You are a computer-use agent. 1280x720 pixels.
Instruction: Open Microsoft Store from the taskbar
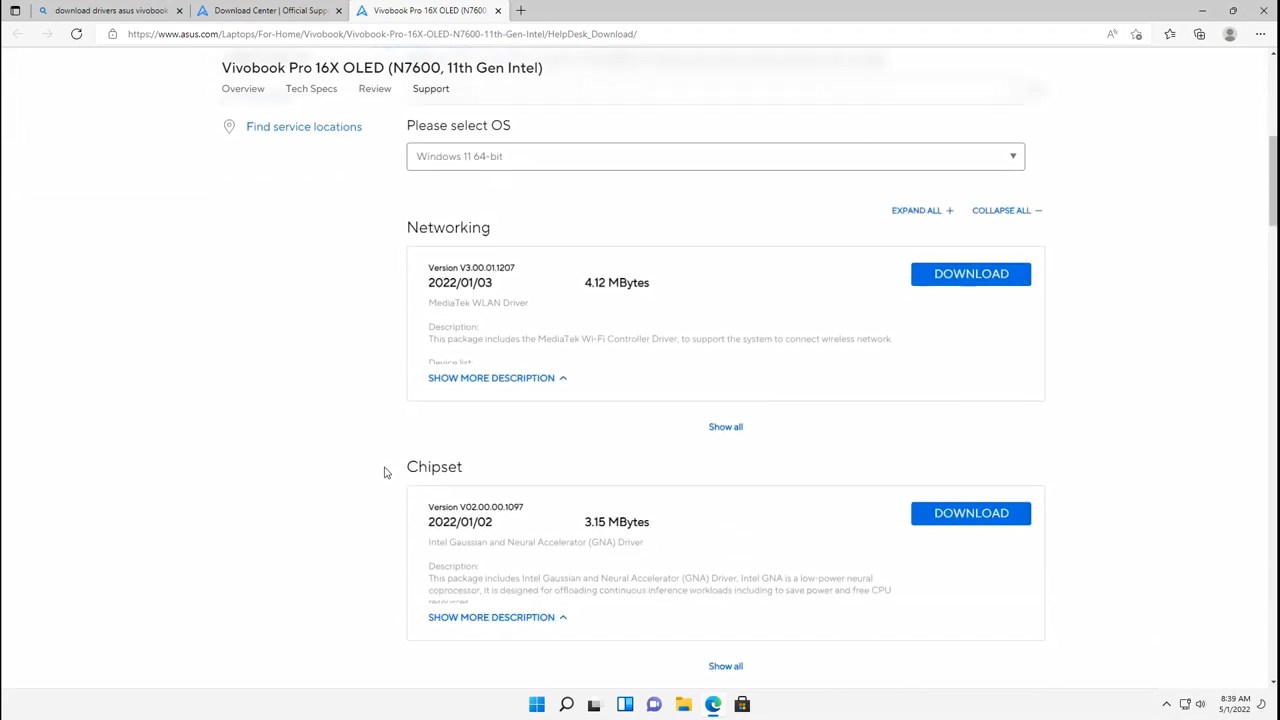pos(742,705)
